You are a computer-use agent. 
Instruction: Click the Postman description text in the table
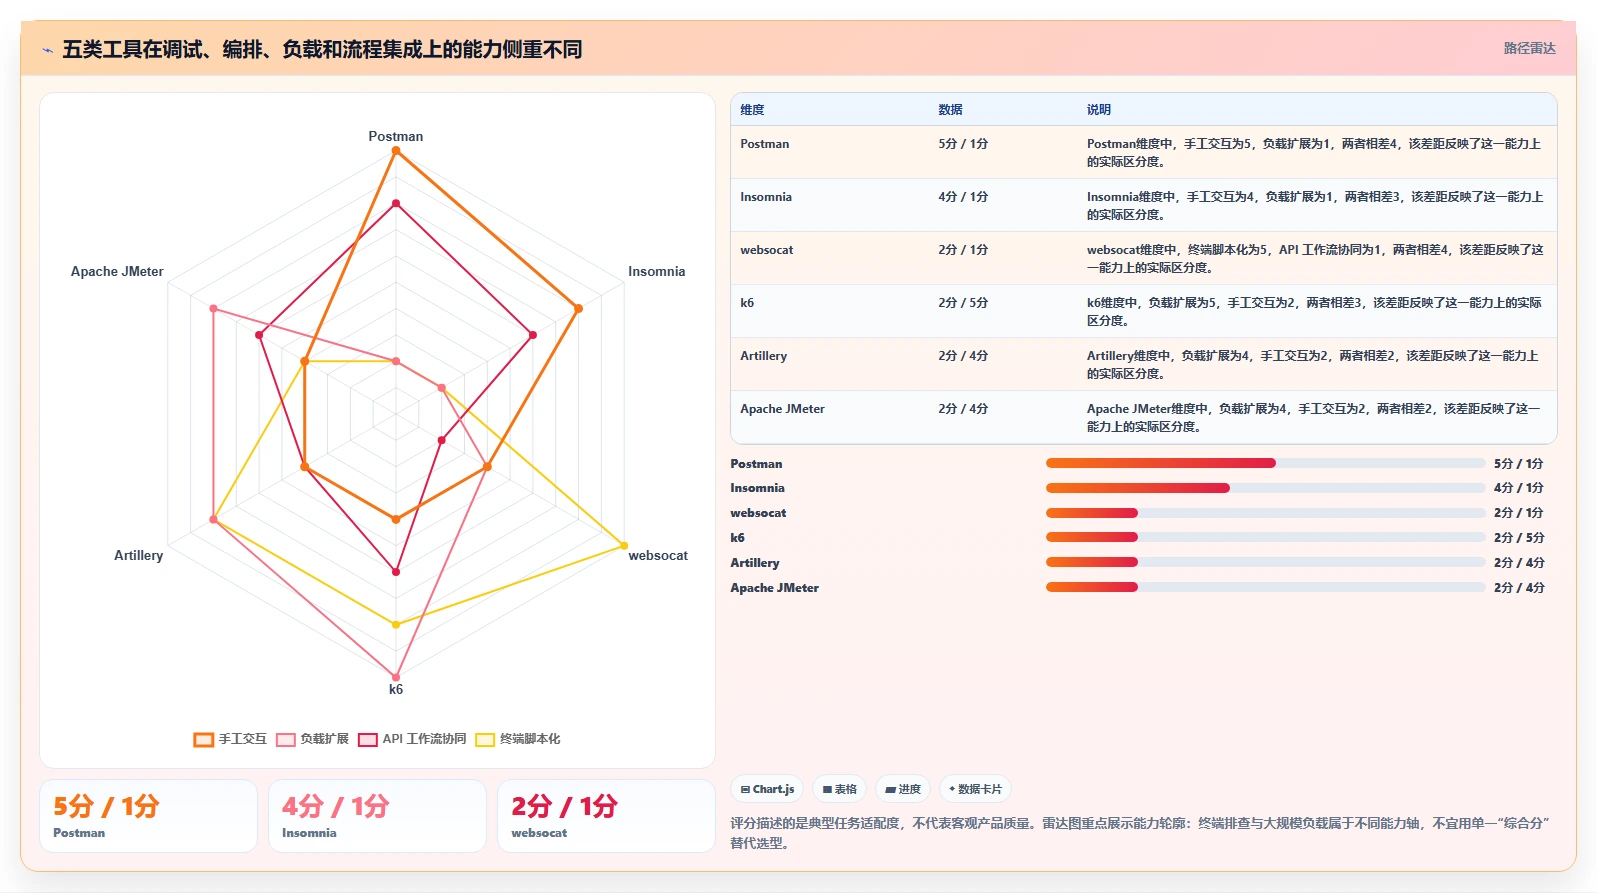click(1314, 152)
